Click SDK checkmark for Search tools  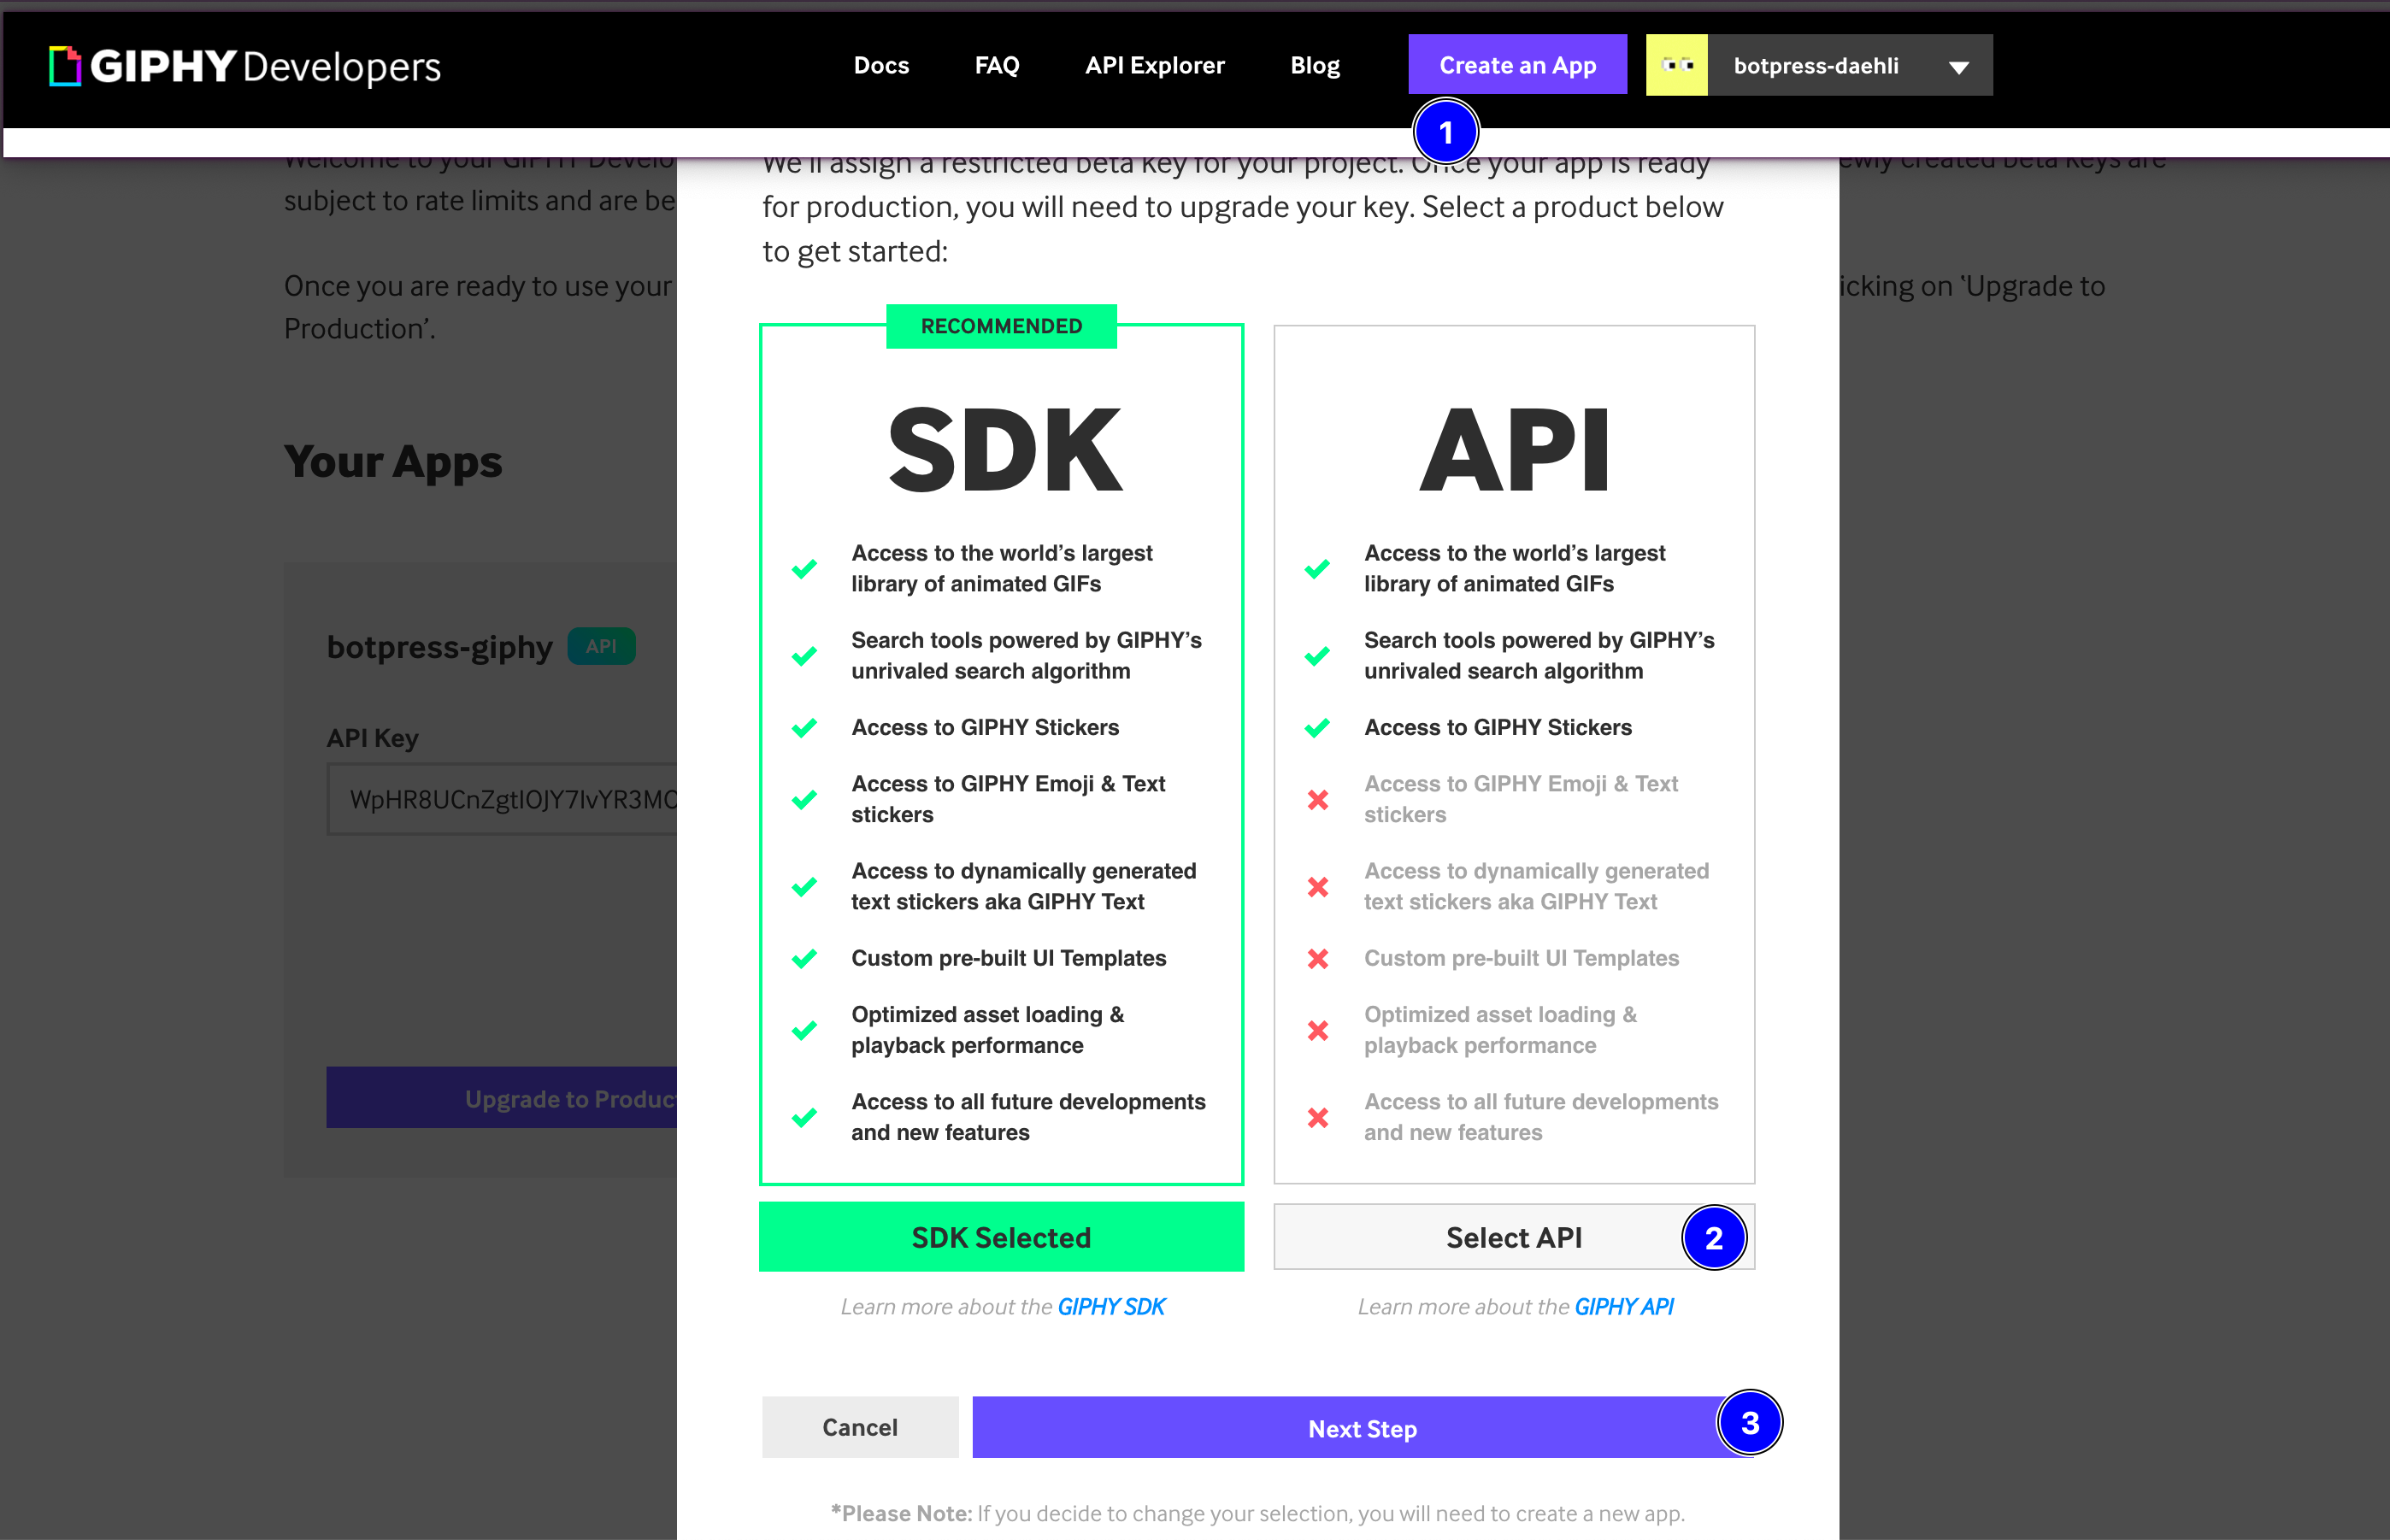(x=804, y=656)
